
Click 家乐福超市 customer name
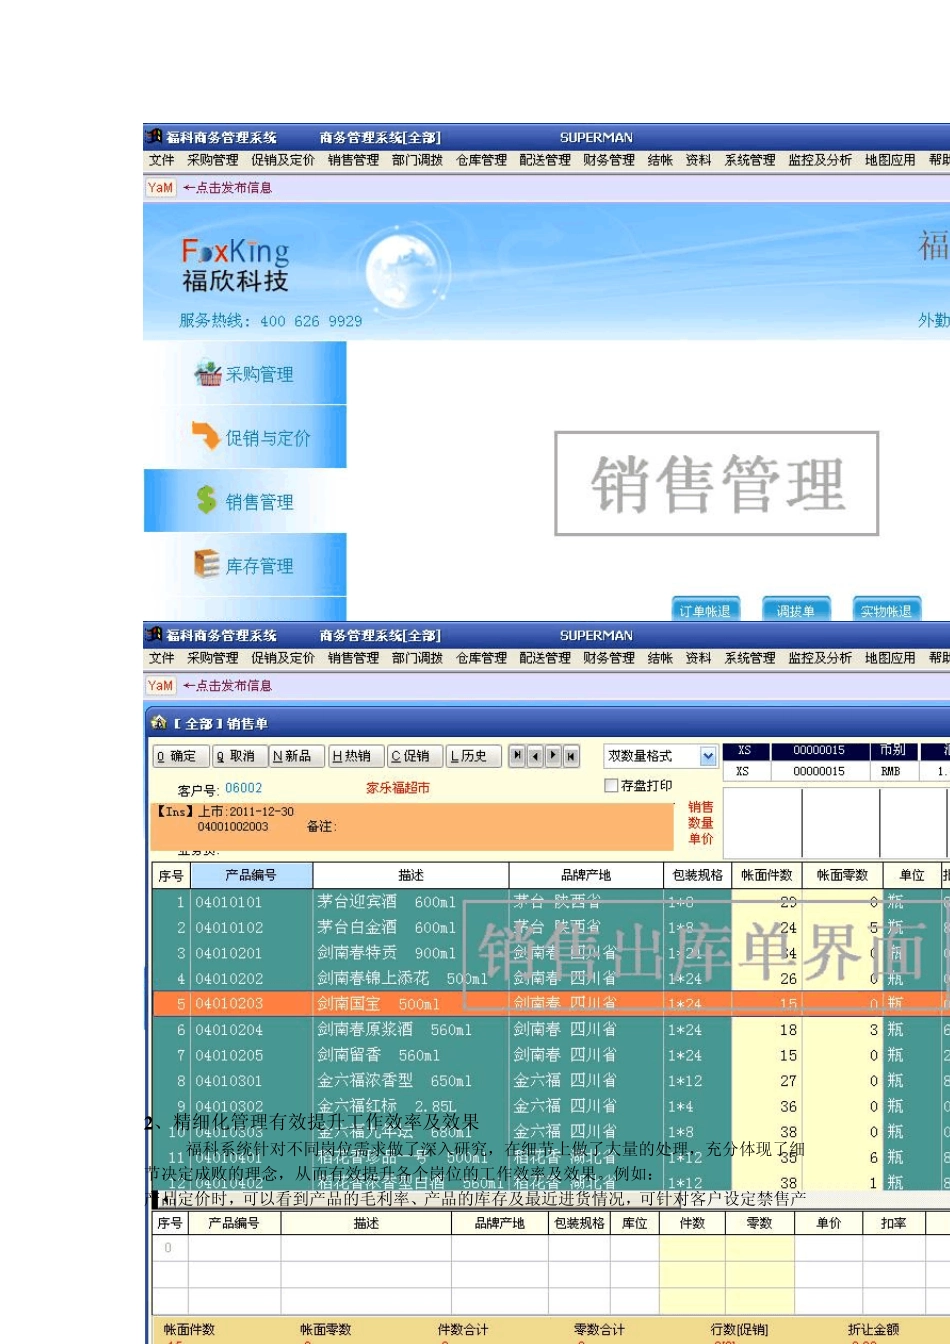[x=398, y=788]
